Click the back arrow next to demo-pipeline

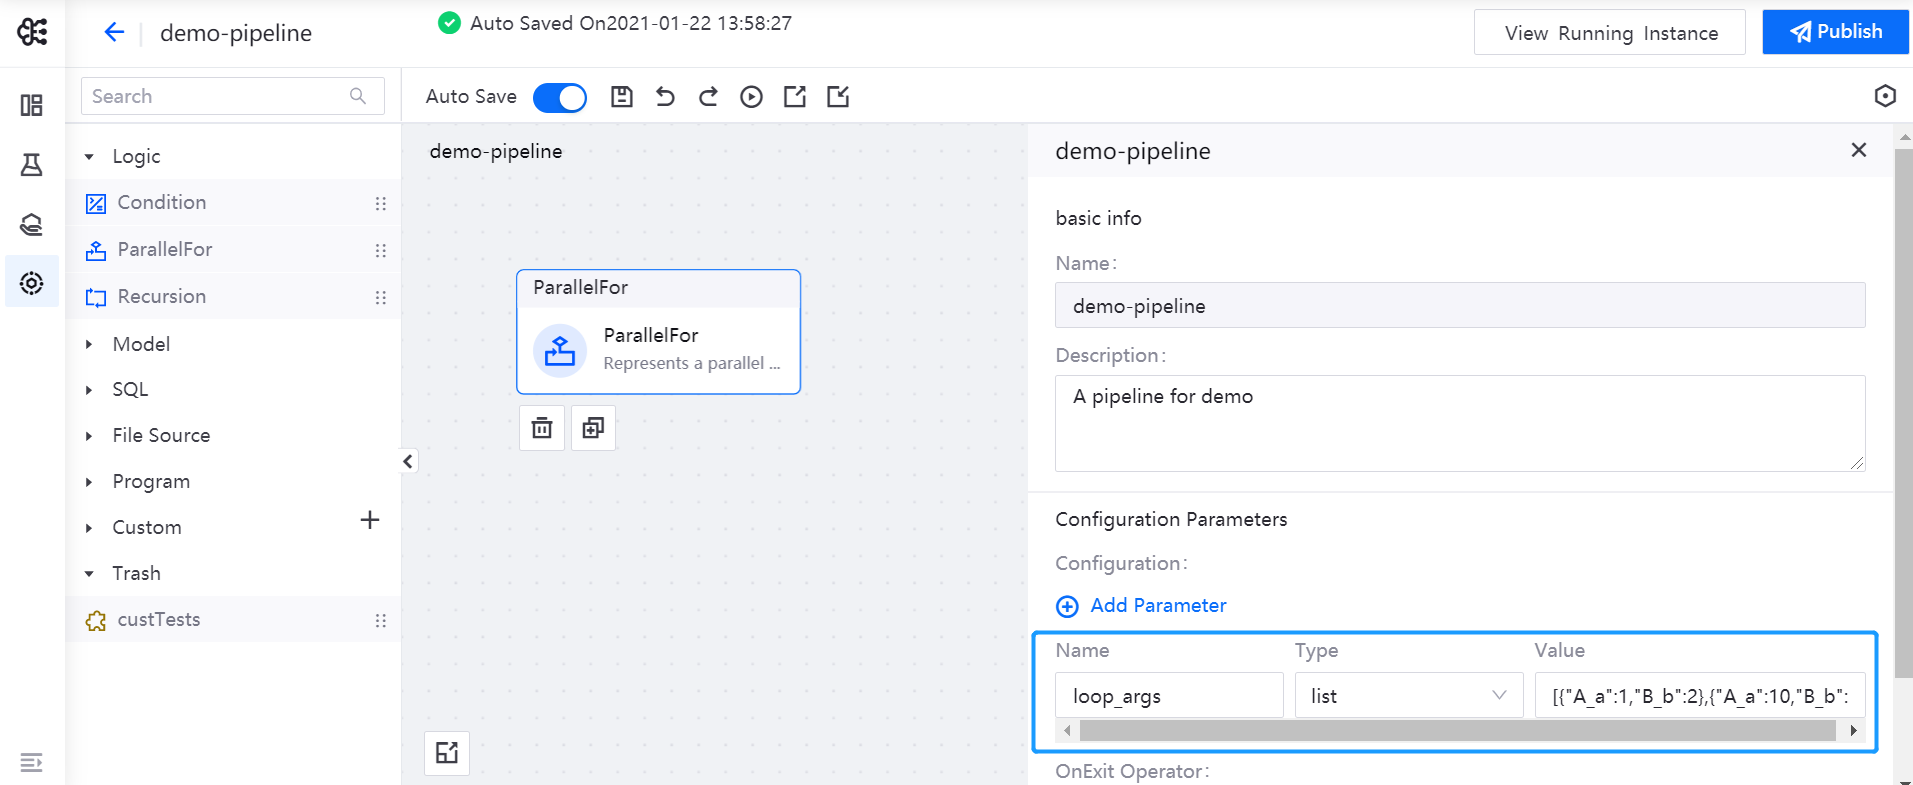114,33
